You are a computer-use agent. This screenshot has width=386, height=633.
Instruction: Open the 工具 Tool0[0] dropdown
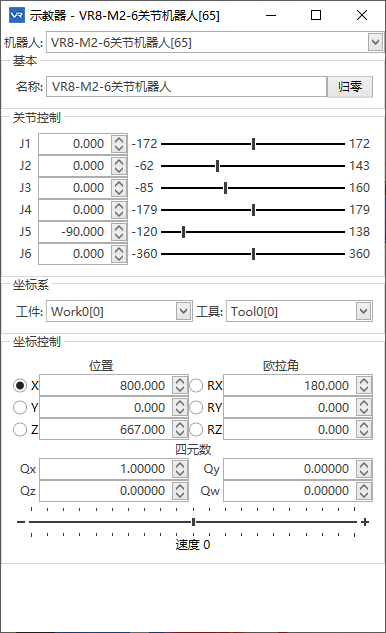point(363,311)
